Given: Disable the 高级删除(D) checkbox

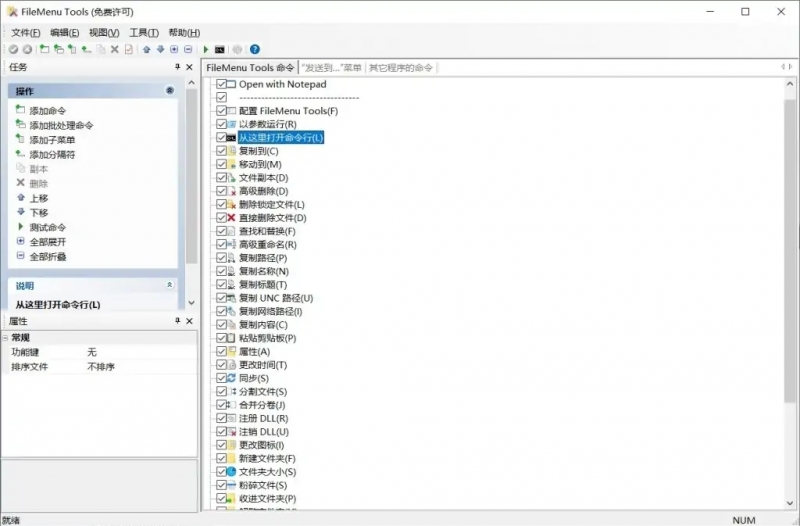Looking at the screenshot, I should click(221, 191).
